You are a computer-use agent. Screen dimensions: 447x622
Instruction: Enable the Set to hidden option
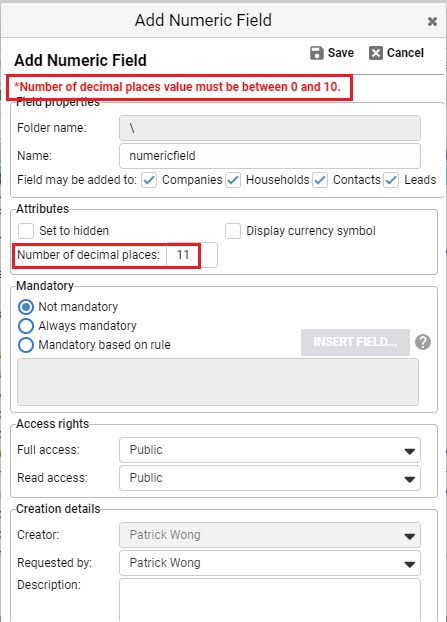click(26, 231)
